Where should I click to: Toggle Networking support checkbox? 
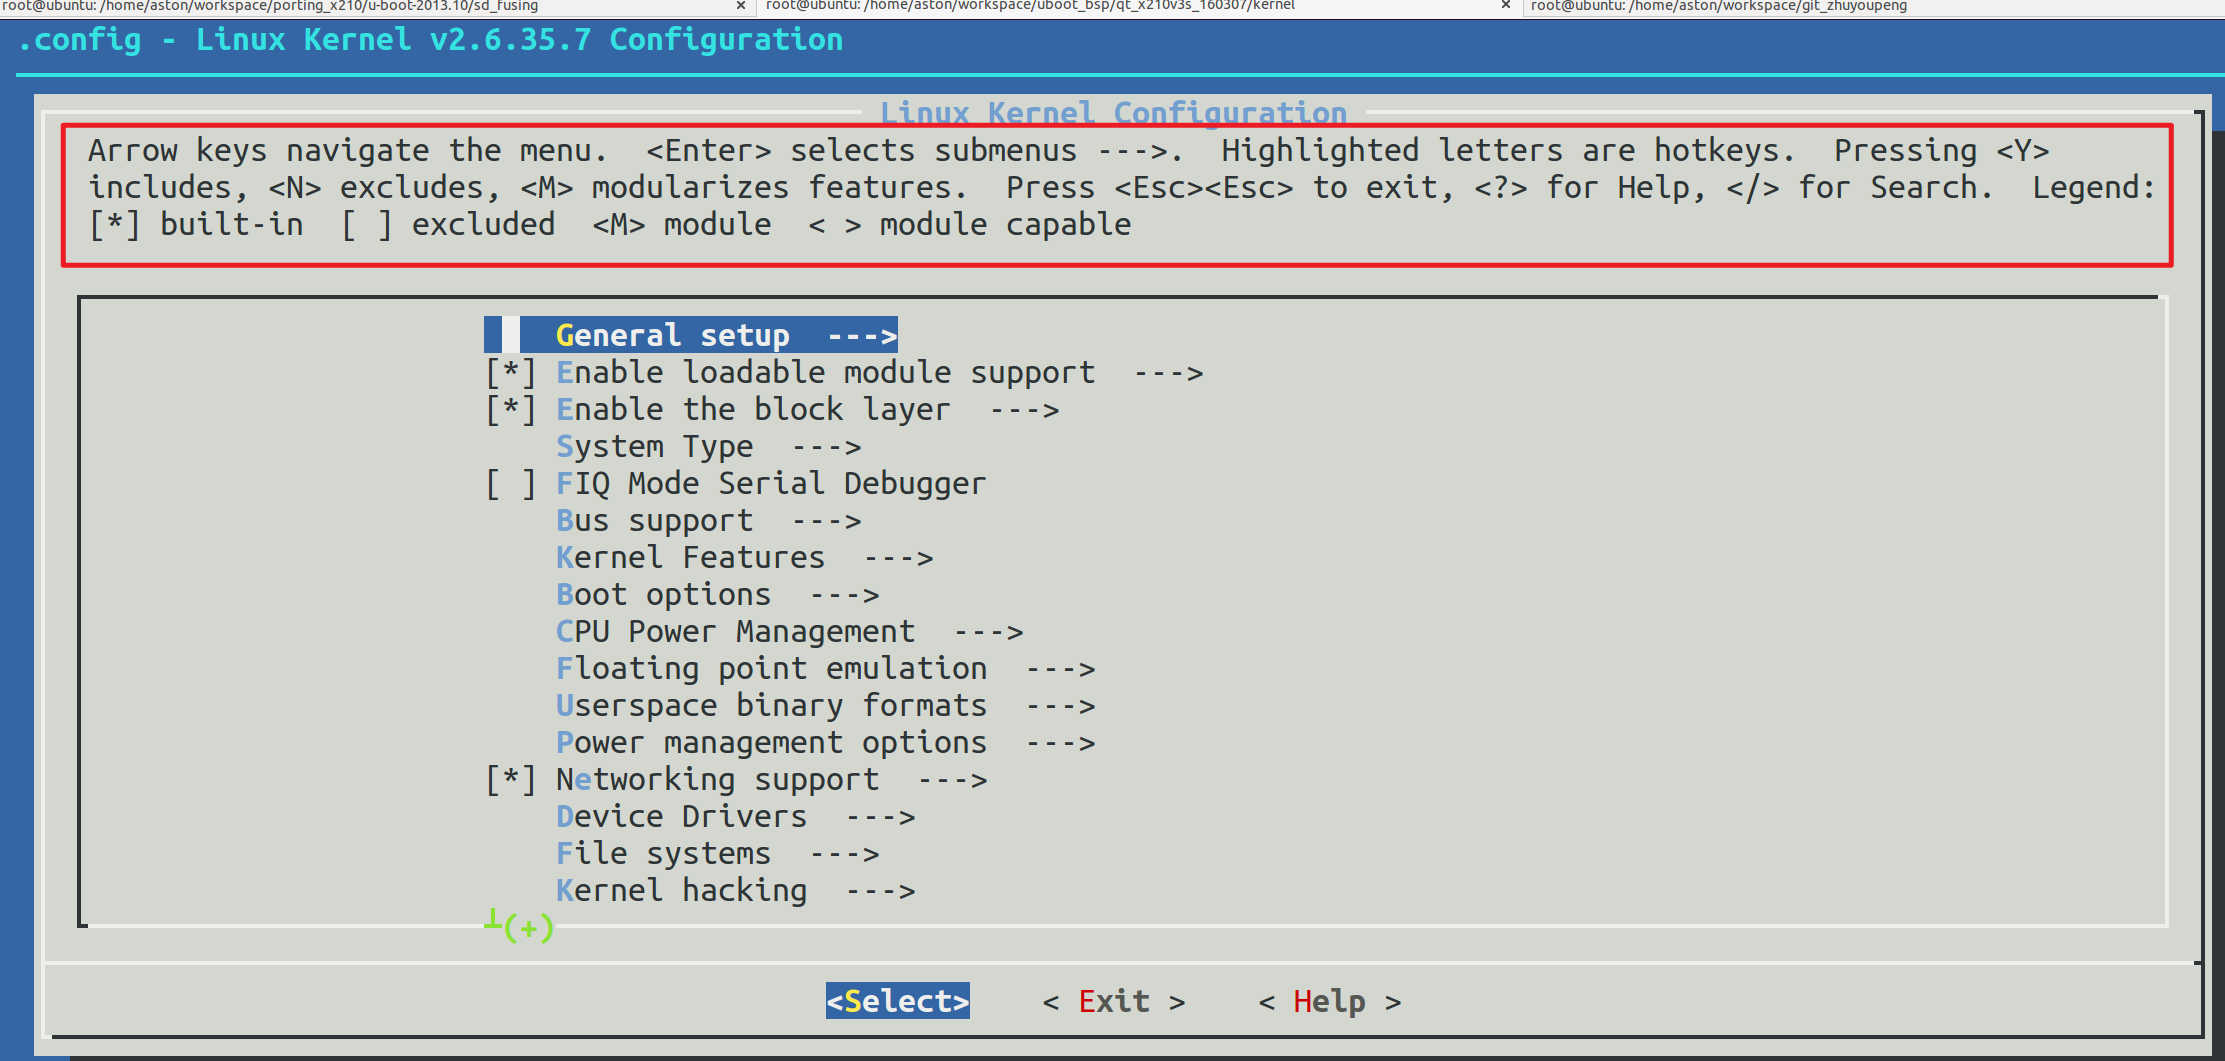pyautogui.click(x=511, y=779)
